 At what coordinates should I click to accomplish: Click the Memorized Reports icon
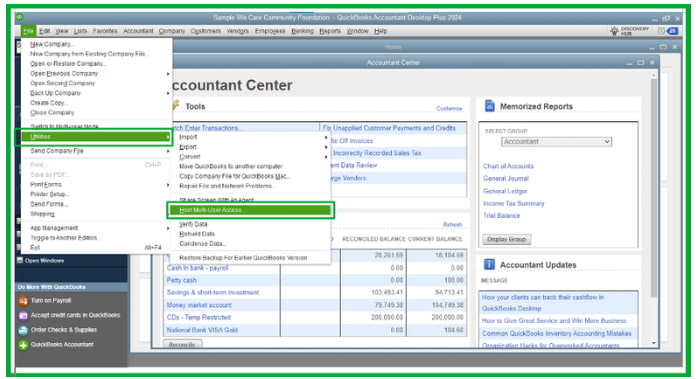tap(489, 106)
